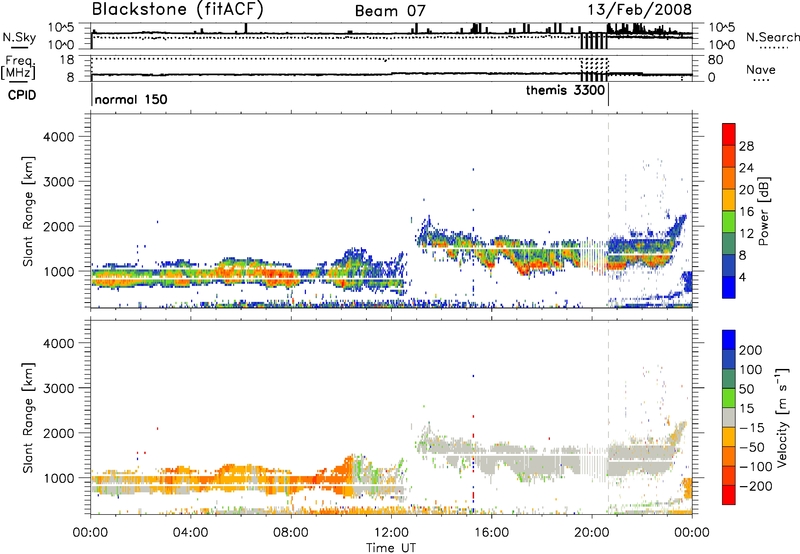Click the 'Blackstone (fitACF)' title text

[x=177, y=10]
